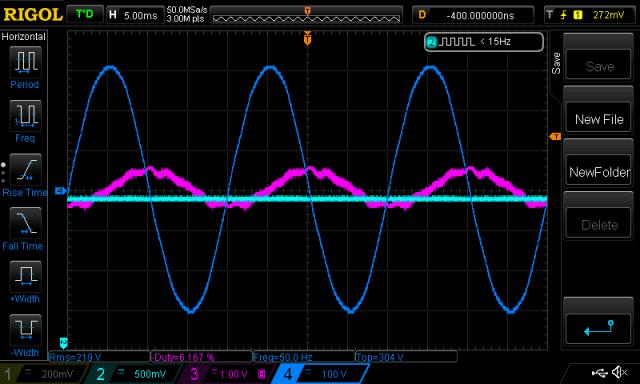This screenshot has height=384, width=640.
Task: Select the +Width measurement icon
Action: [x=25, y=276]
